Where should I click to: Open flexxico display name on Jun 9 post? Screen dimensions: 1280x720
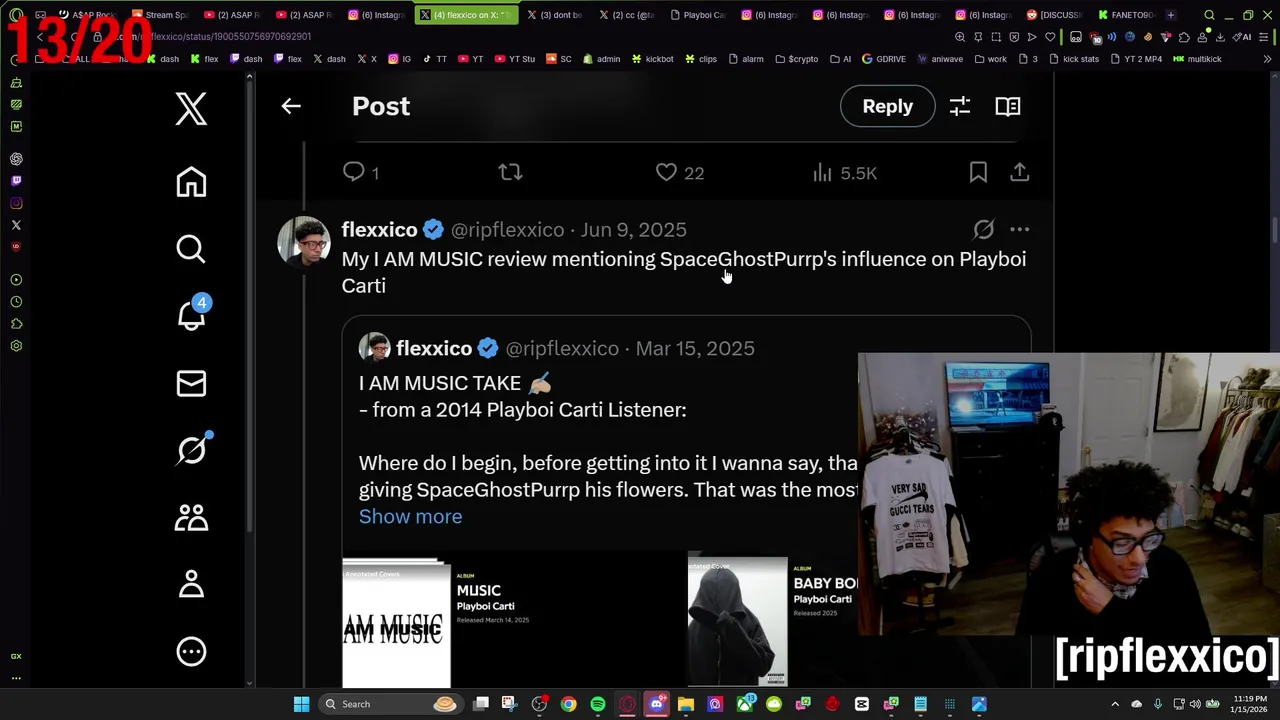click(379, 230)
